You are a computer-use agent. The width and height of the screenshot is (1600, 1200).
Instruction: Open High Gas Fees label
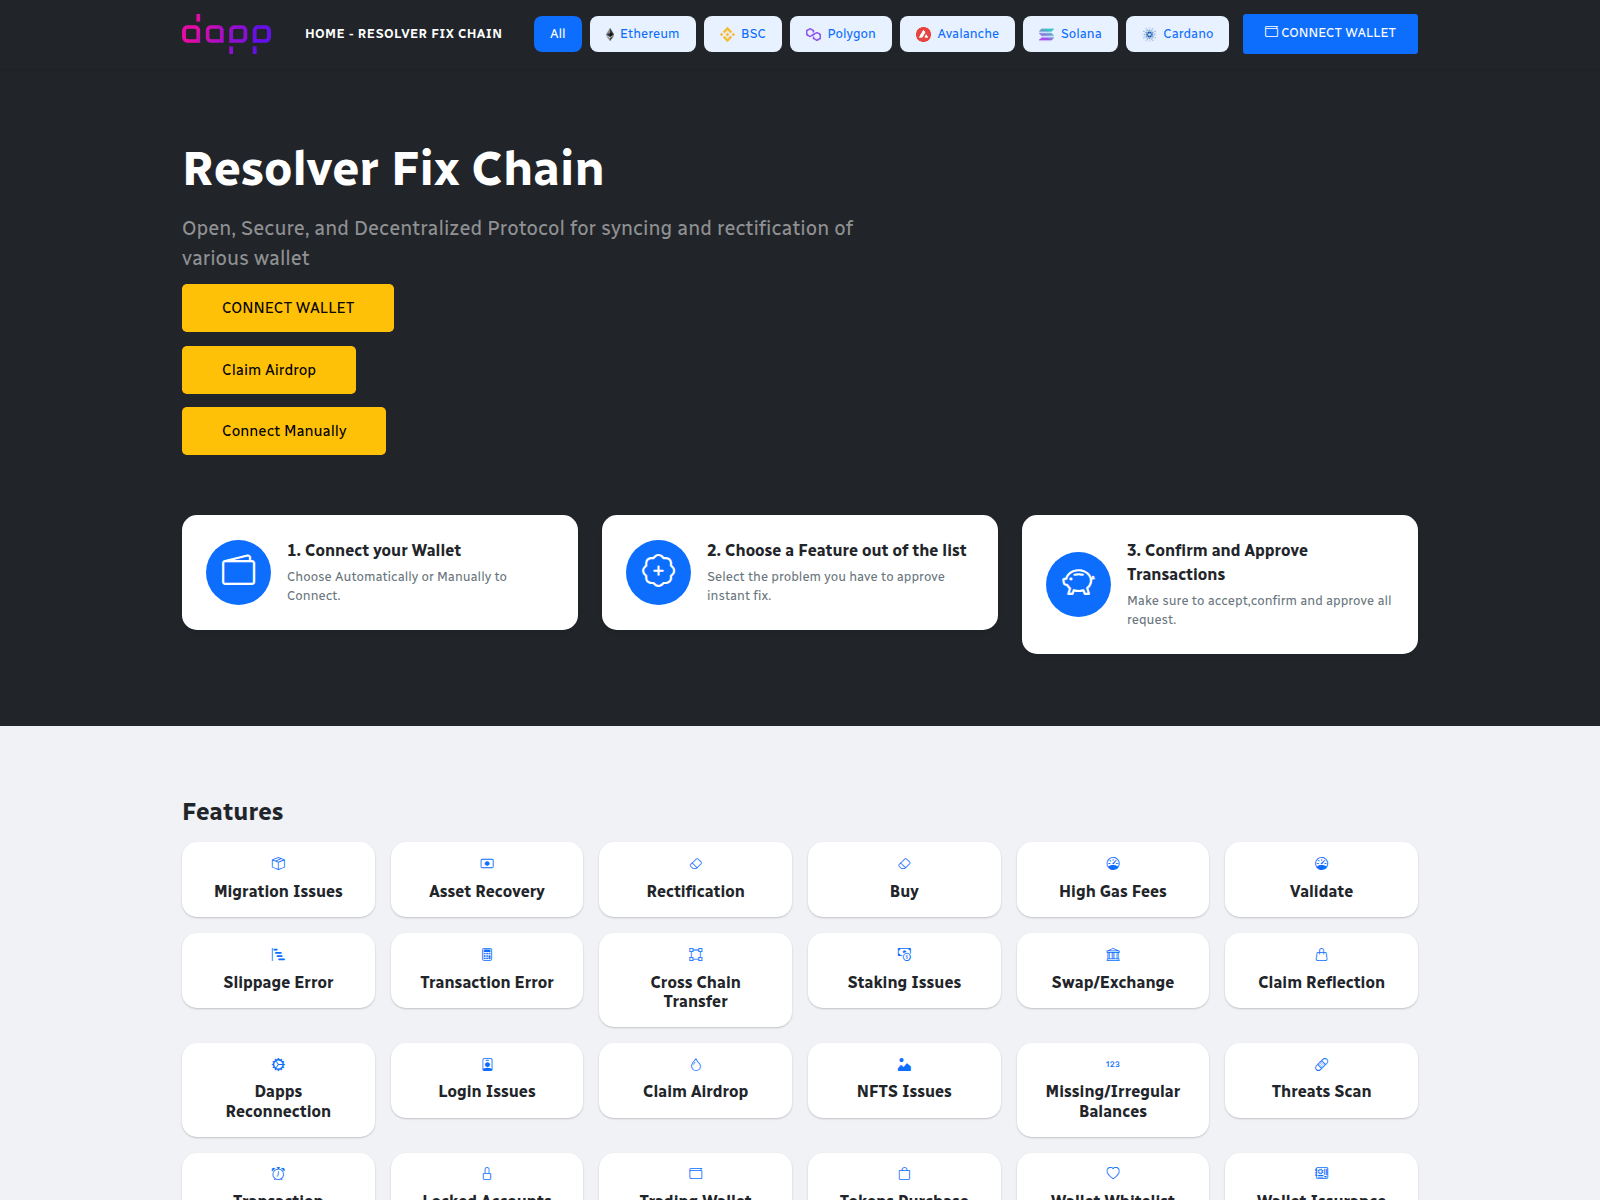[x=1113, y=891]
